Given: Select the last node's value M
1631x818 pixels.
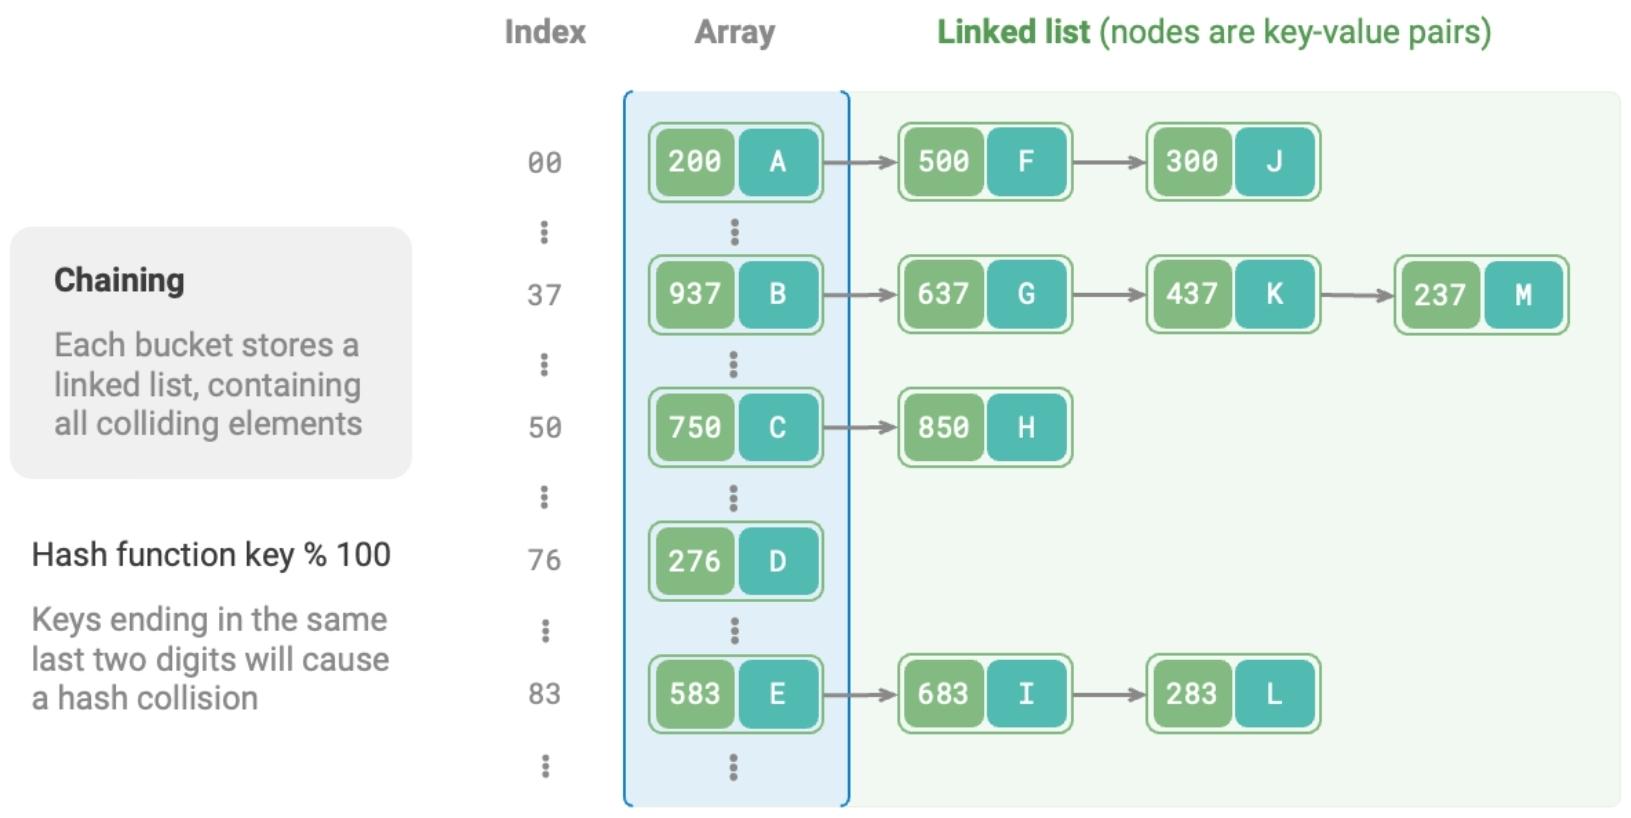Looking at the screenshot, I should 1523,294.
